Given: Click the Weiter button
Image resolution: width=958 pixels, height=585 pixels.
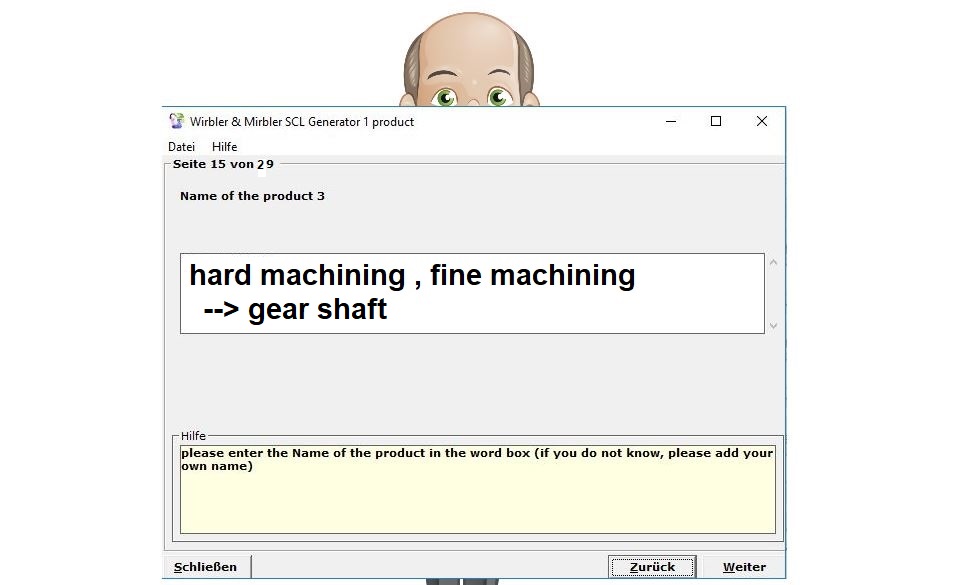Looking at the screenshot, I should click(x=744, y=567).
